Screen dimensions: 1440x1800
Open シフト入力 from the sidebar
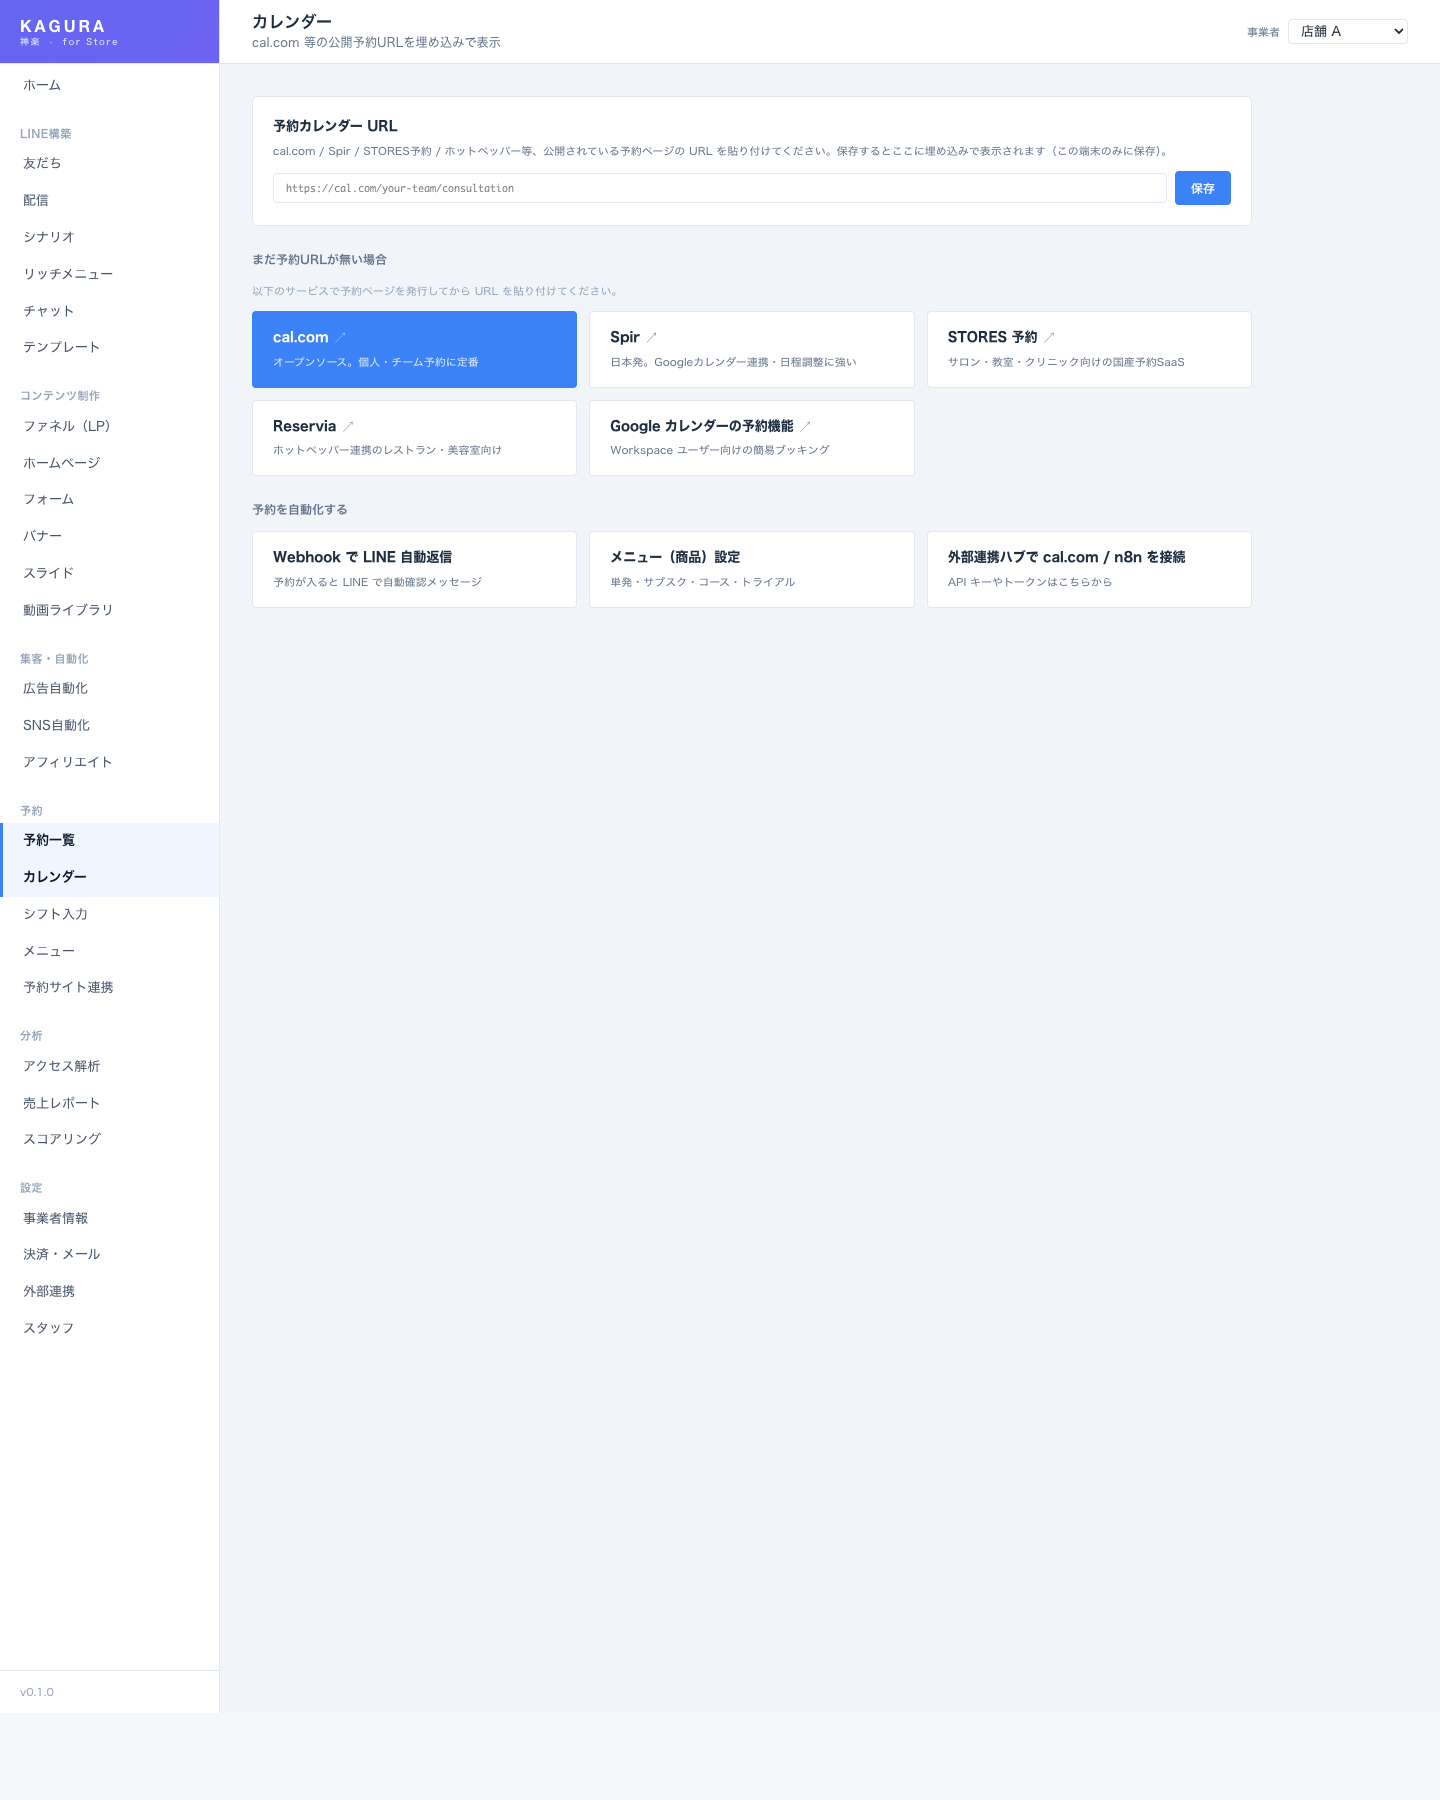[x=55, y=914]
